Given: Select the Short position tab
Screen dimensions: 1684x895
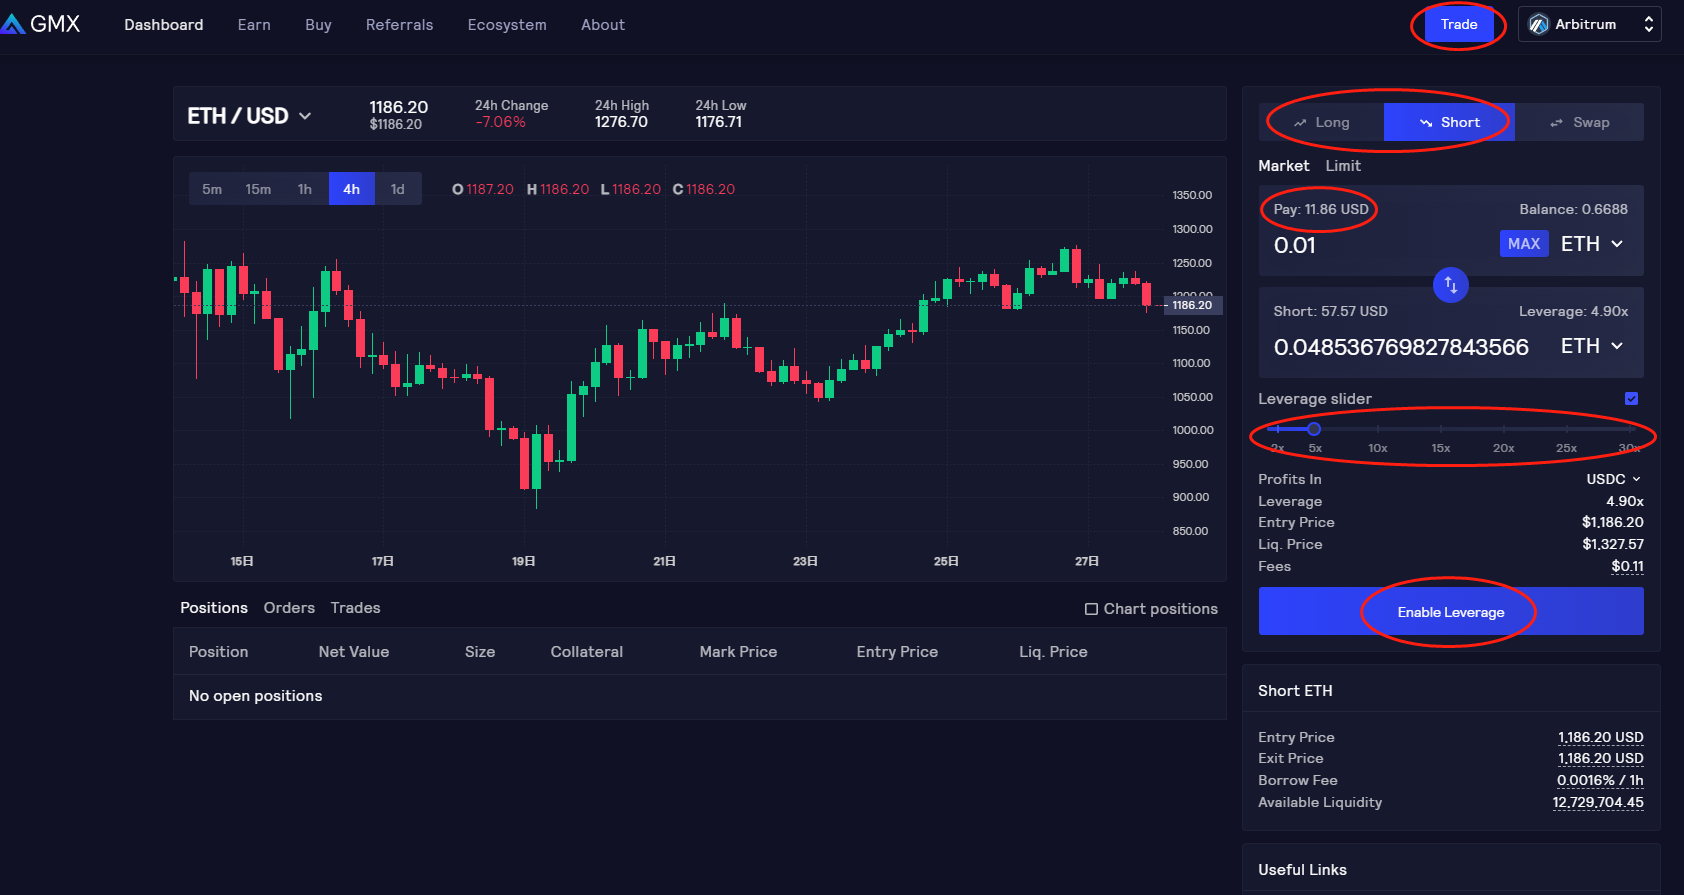Looking at the screenshot, I should [x=1449, y=122].
